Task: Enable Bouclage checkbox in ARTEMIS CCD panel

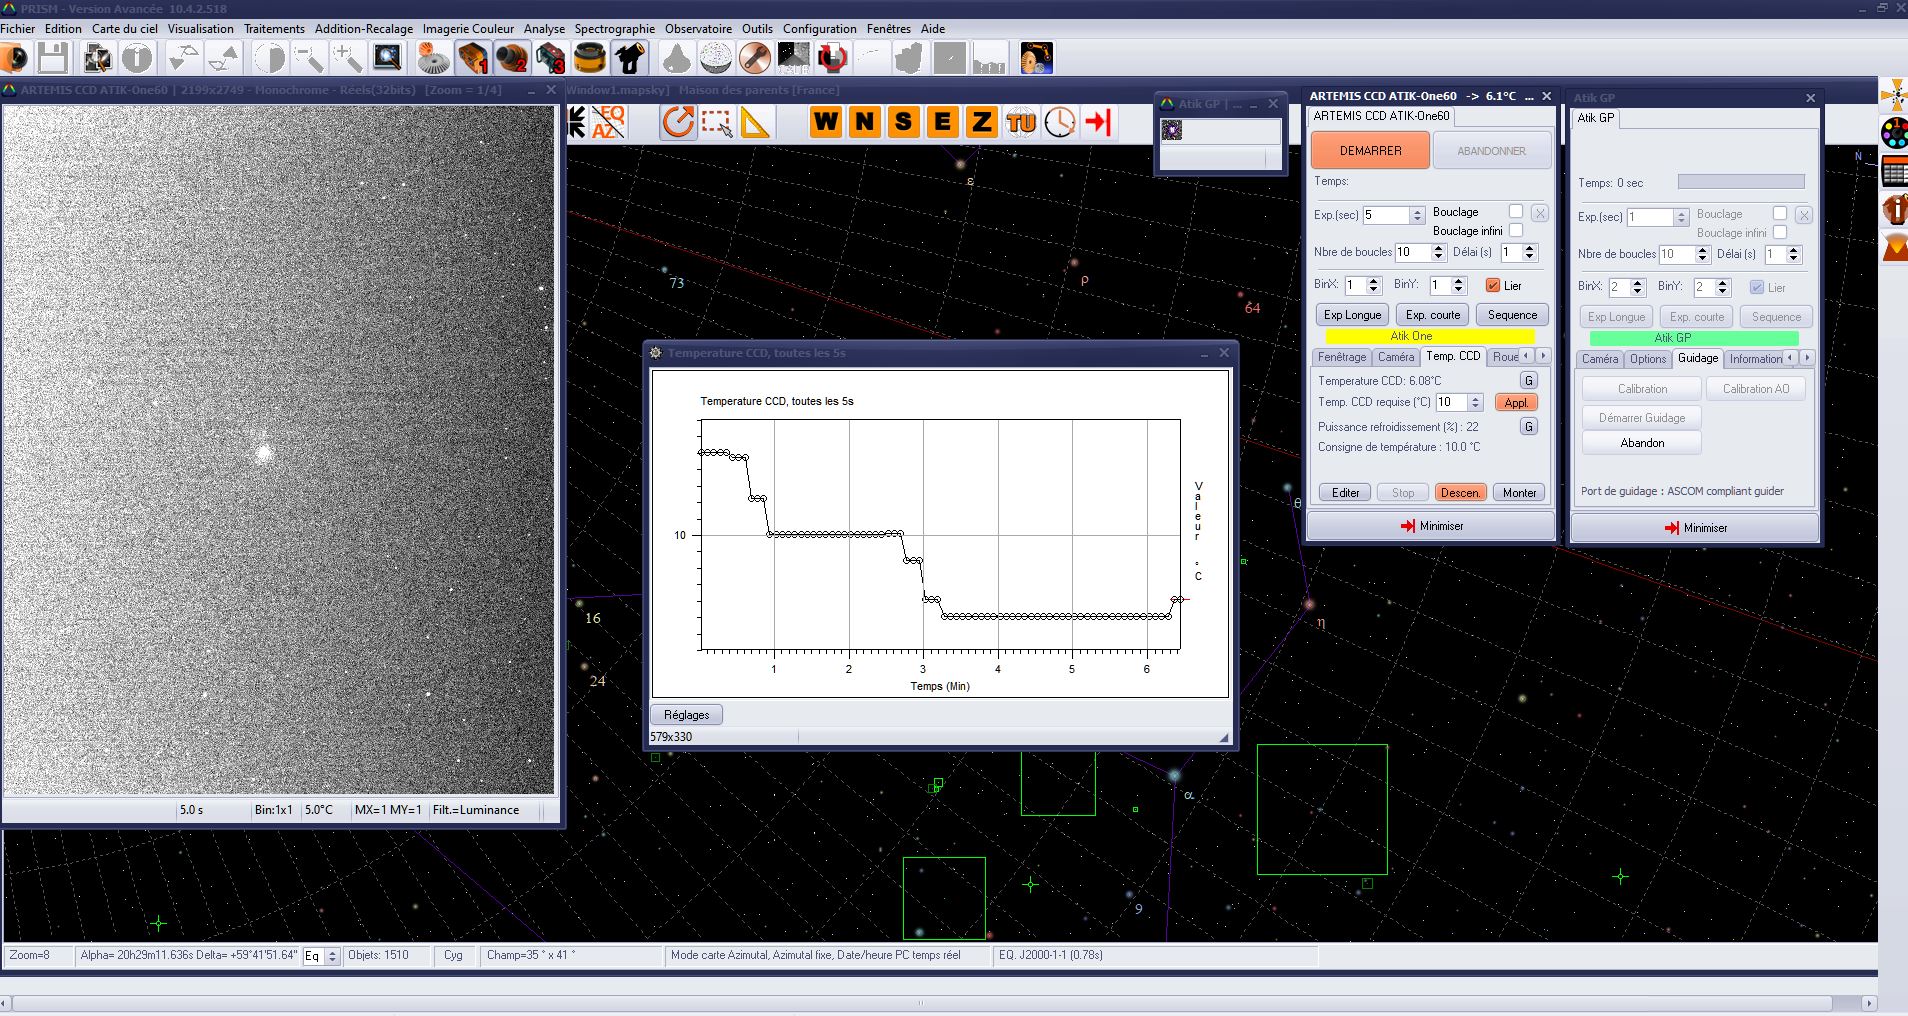Action: tap(1516, 212)
